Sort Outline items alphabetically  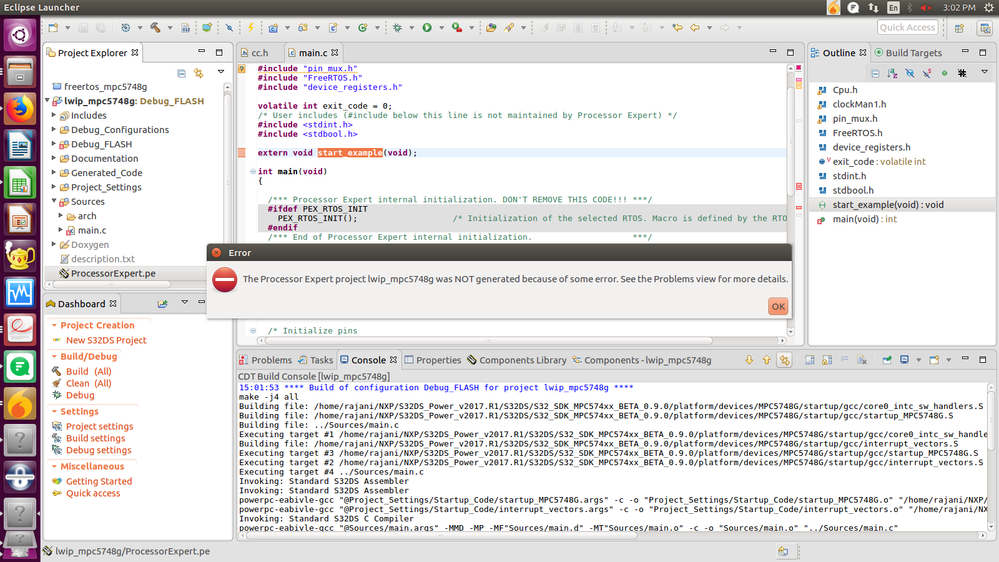tap(892, 73)
